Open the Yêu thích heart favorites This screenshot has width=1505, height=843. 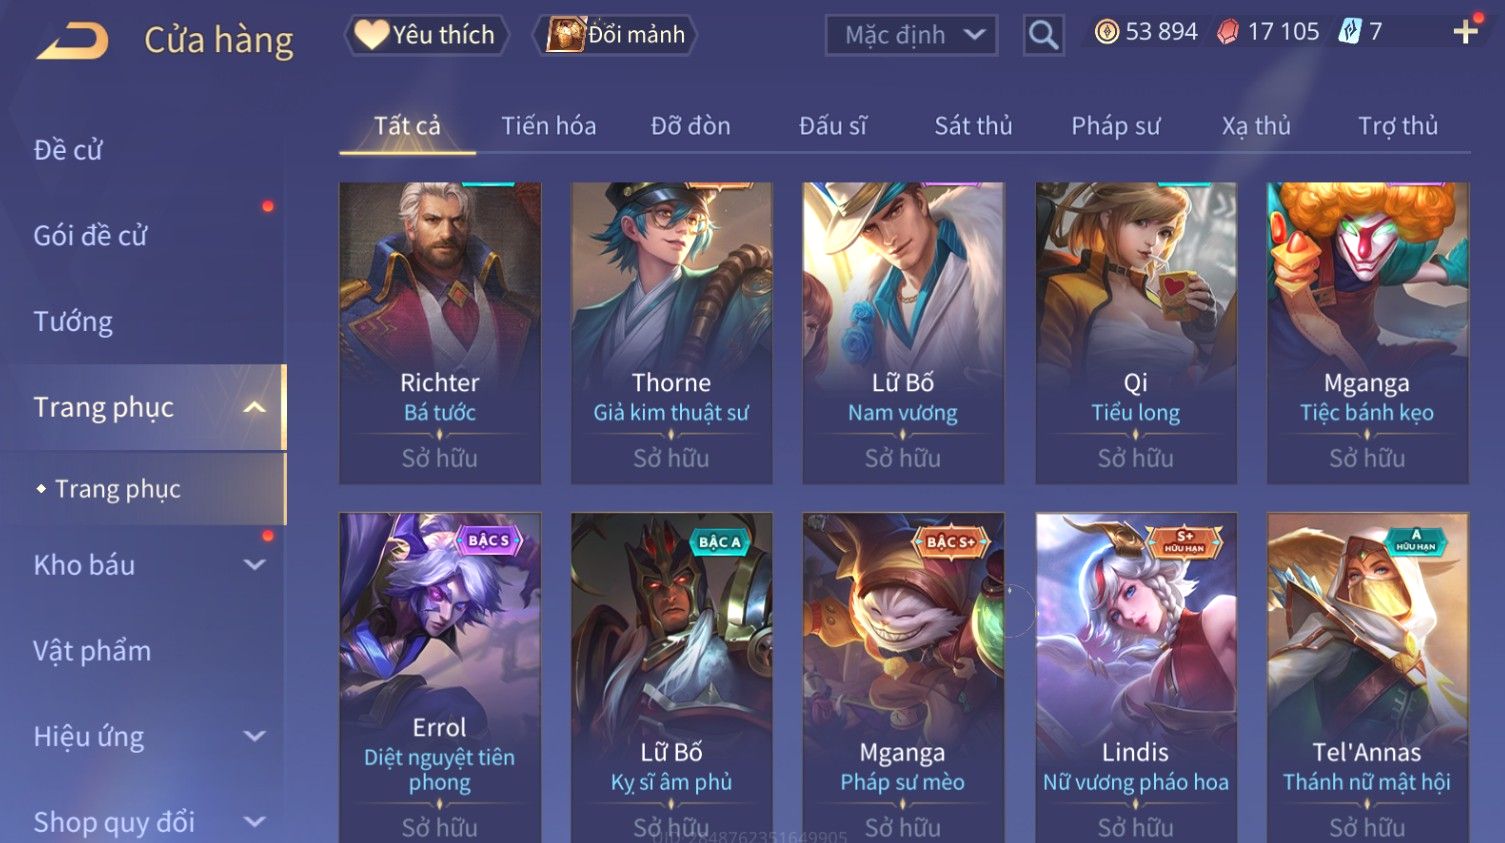(426, 35)
